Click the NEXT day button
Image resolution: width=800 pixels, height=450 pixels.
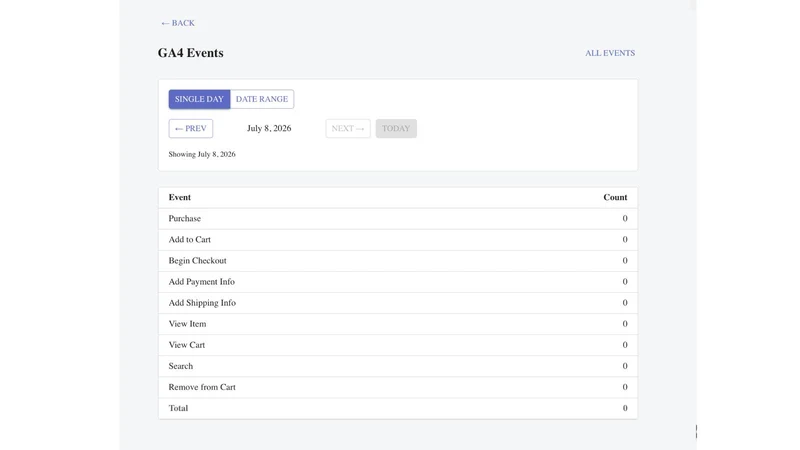click(348, 129)
